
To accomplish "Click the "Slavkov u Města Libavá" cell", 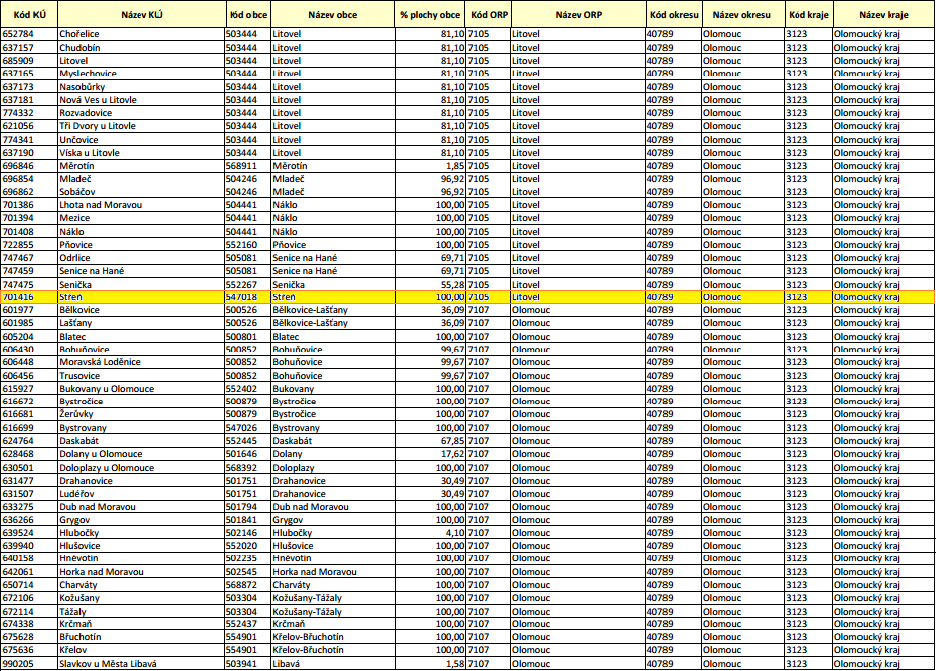I will 141,664.
